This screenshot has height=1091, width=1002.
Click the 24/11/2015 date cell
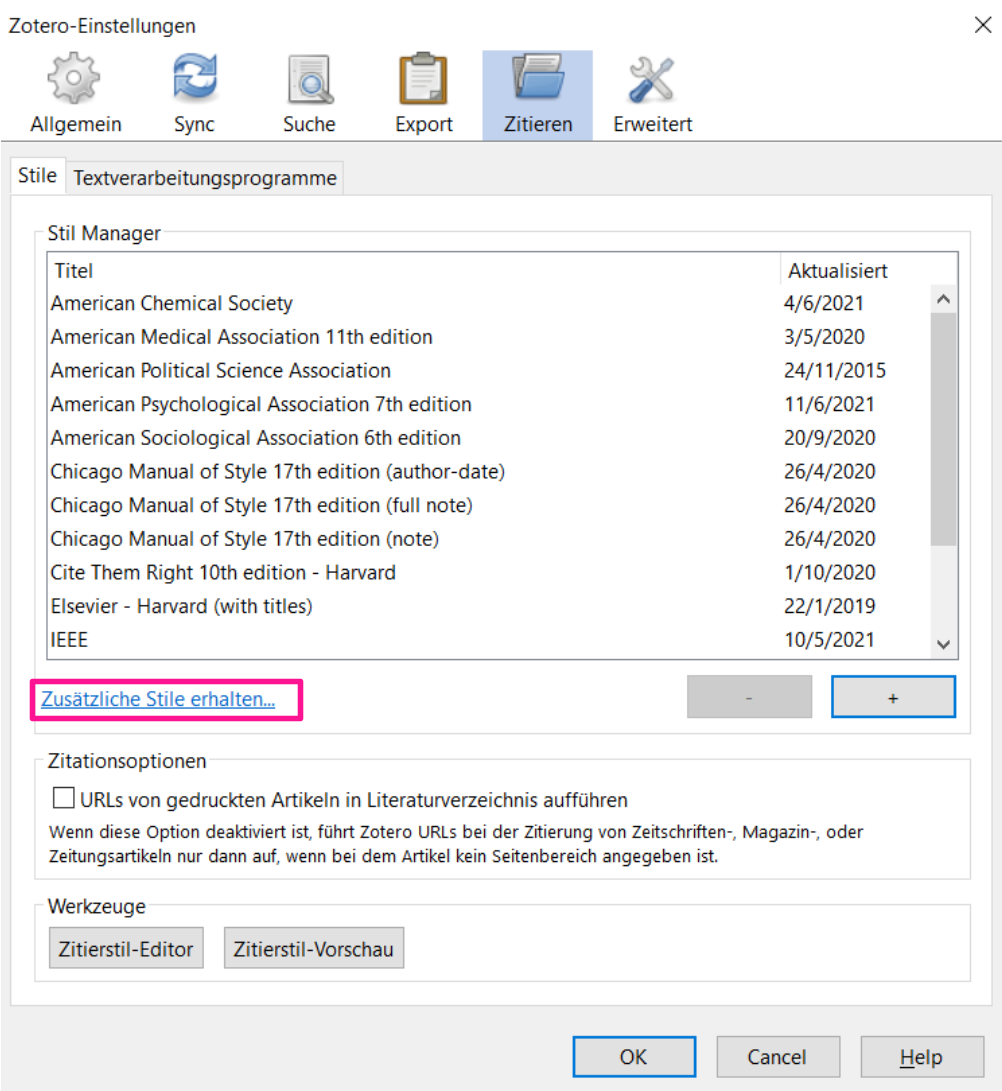[x=835, y=370]
